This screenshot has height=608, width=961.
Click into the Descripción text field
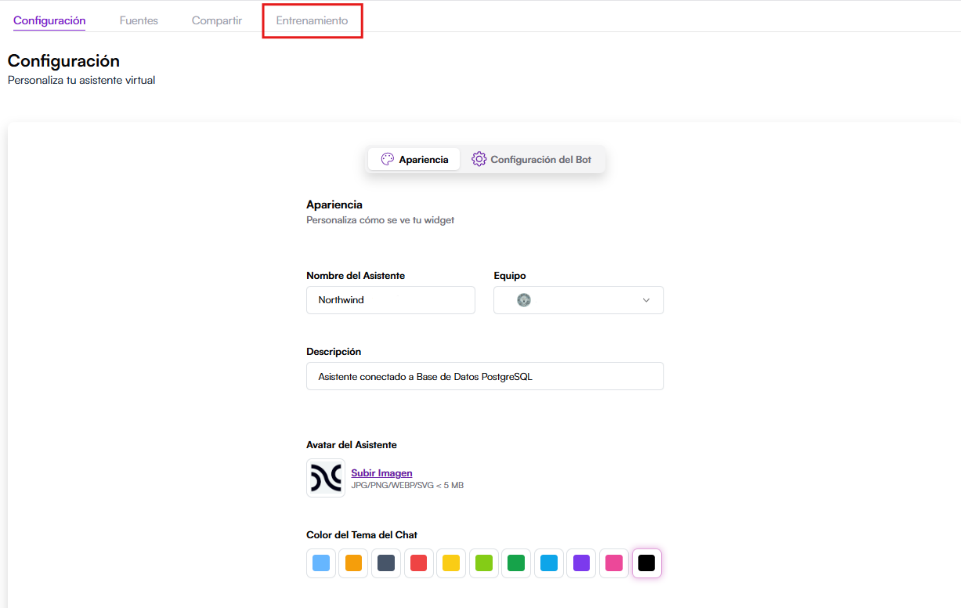pos(484,376)
